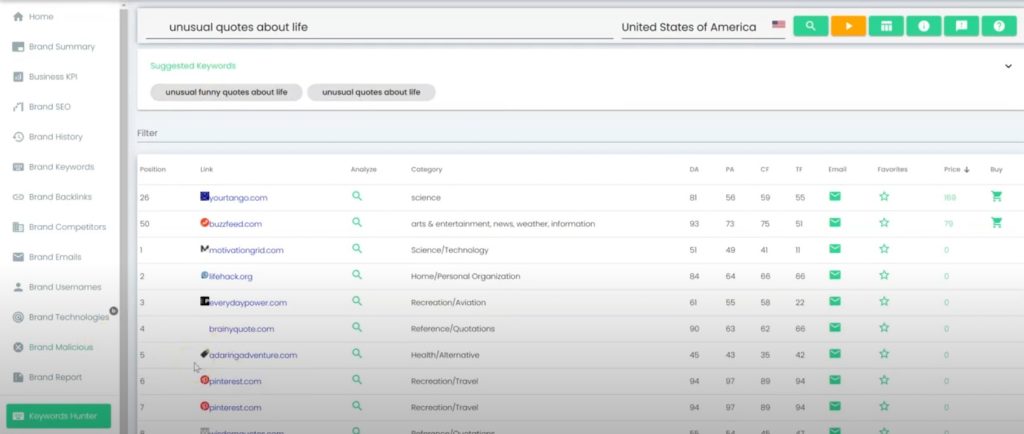Open the help question mark button
1024x434 pixels.
click(998, 26)
